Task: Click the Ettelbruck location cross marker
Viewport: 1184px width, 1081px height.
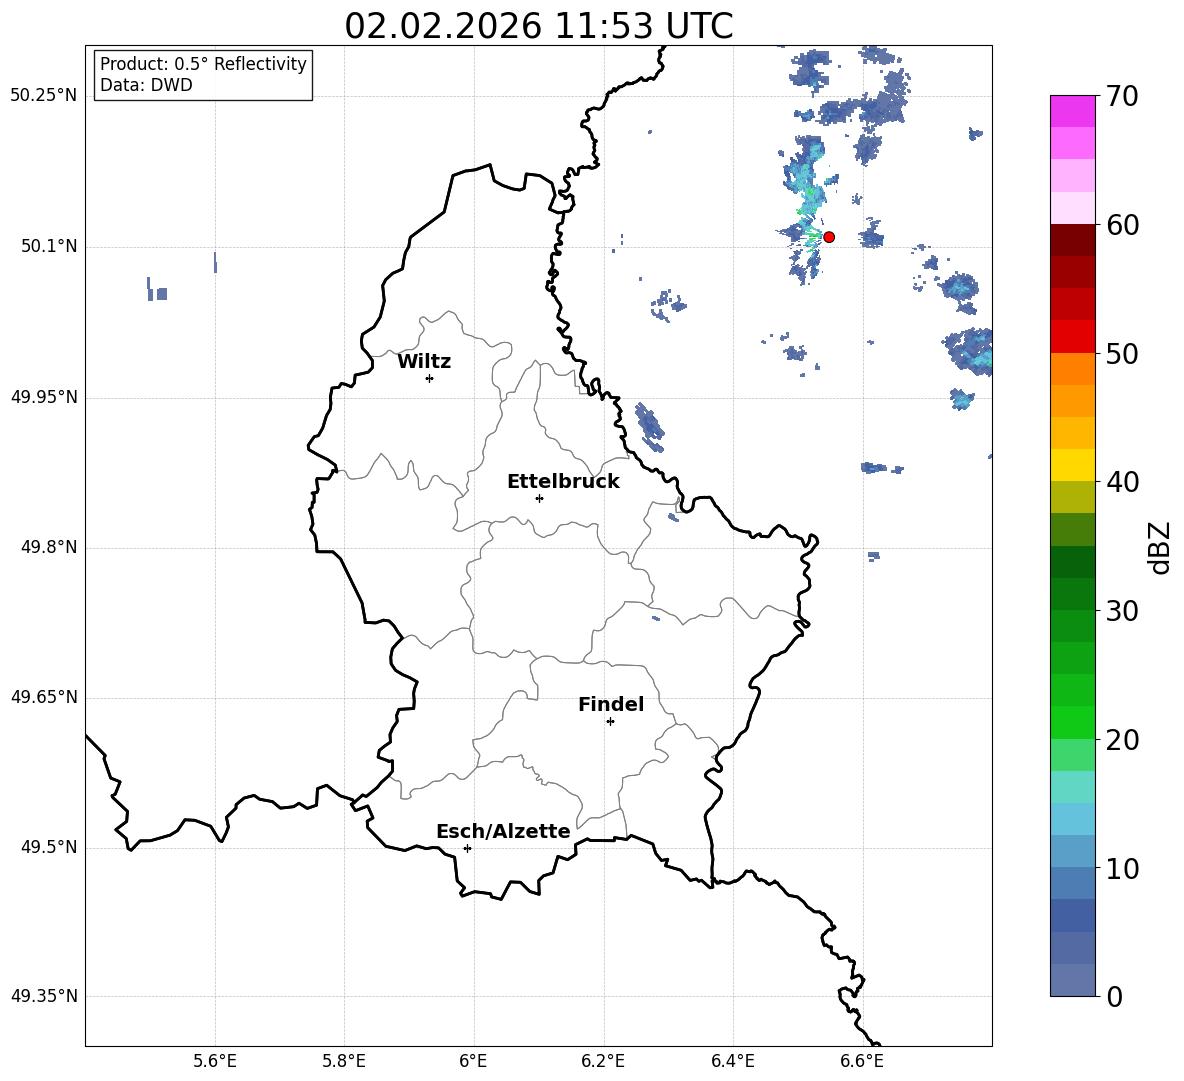Action: 539,498
